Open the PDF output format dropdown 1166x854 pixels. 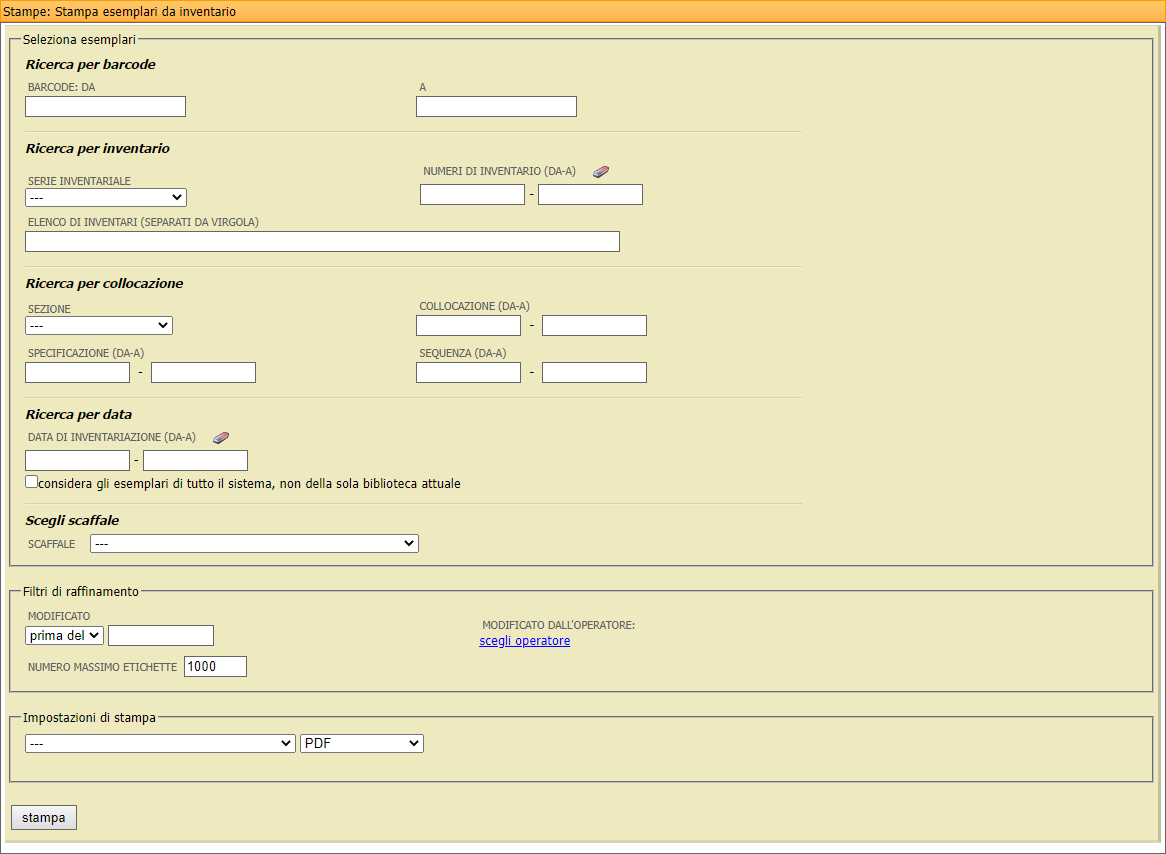[361, 743]
